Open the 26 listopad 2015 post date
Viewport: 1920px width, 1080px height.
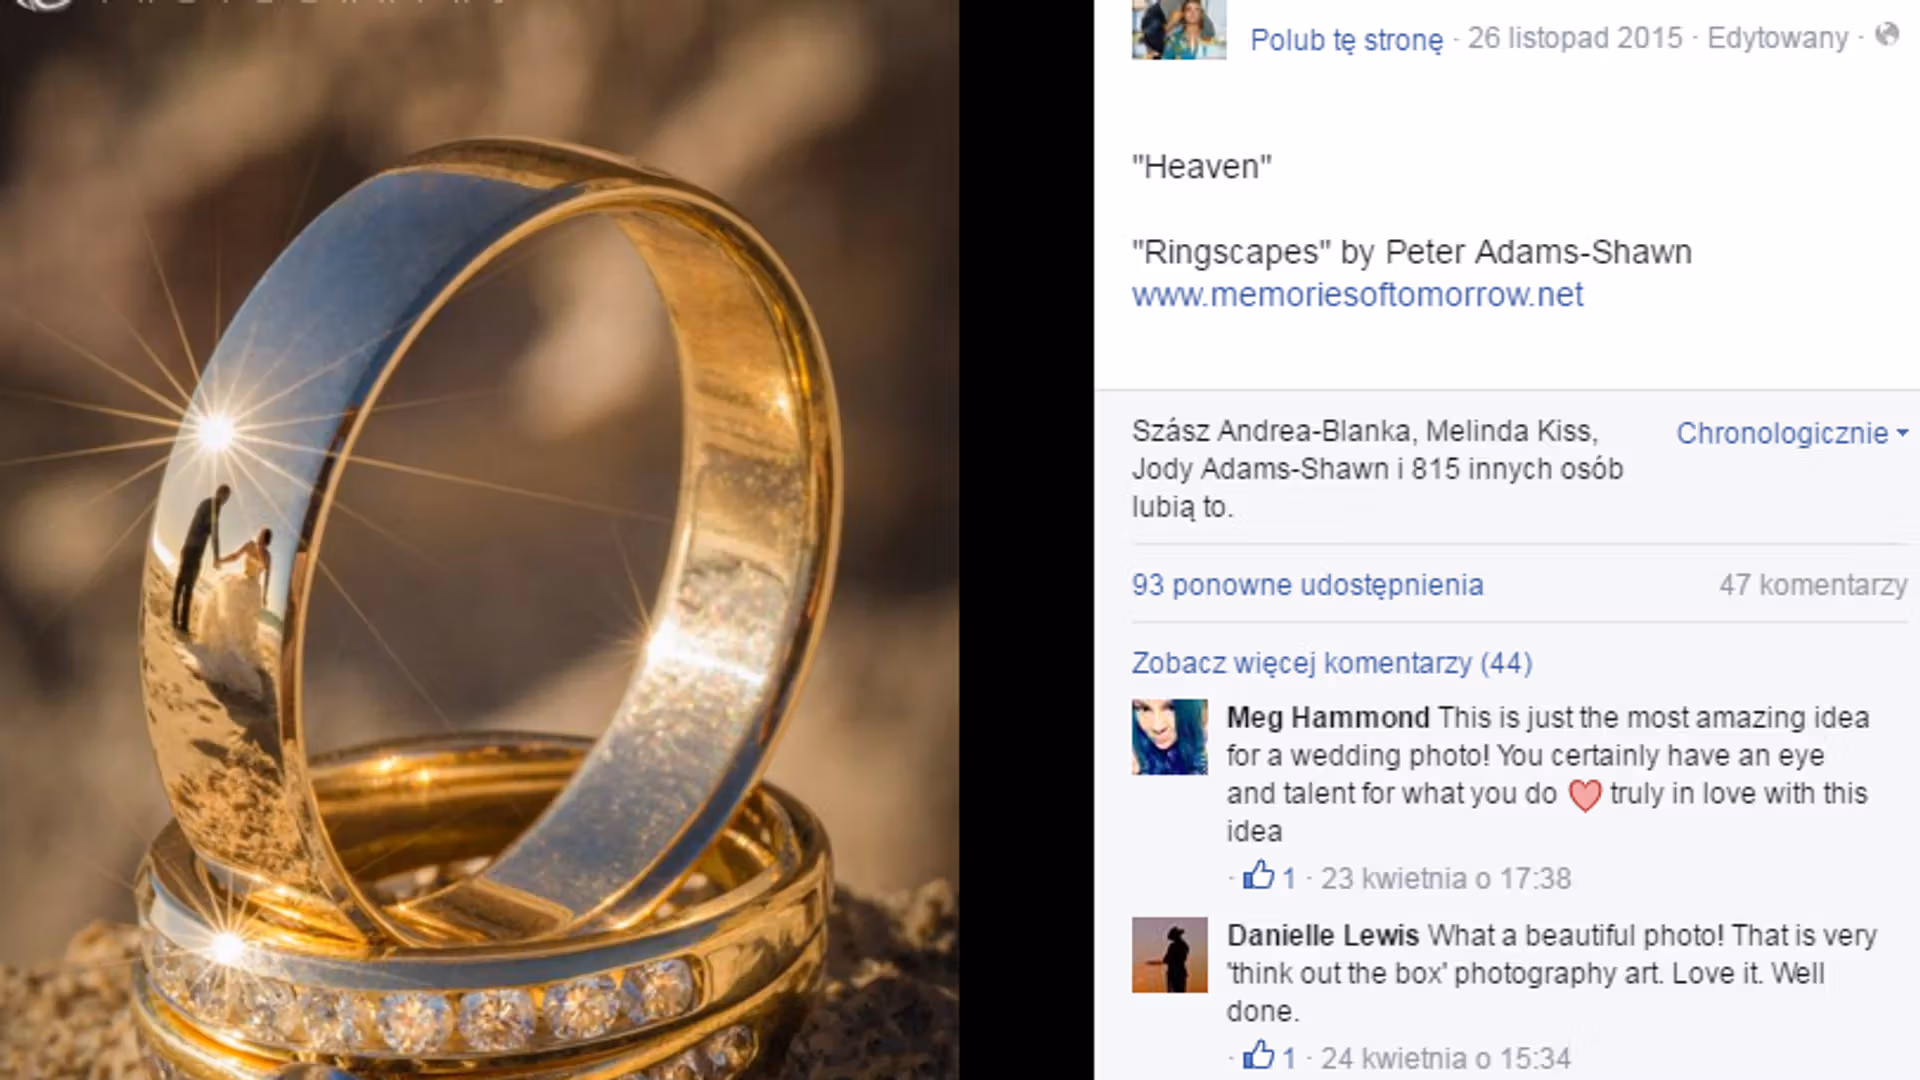[1575, 38]
